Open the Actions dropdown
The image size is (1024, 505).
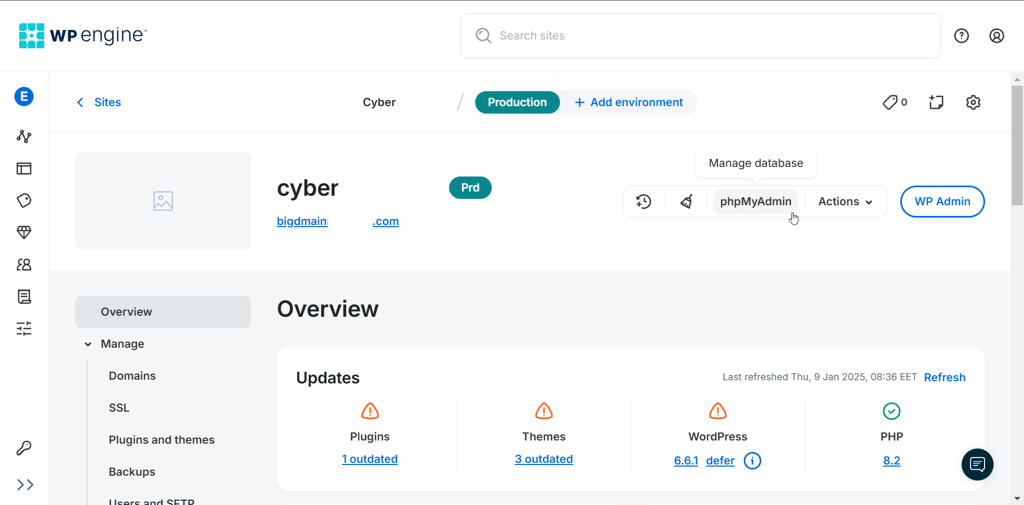845,202
